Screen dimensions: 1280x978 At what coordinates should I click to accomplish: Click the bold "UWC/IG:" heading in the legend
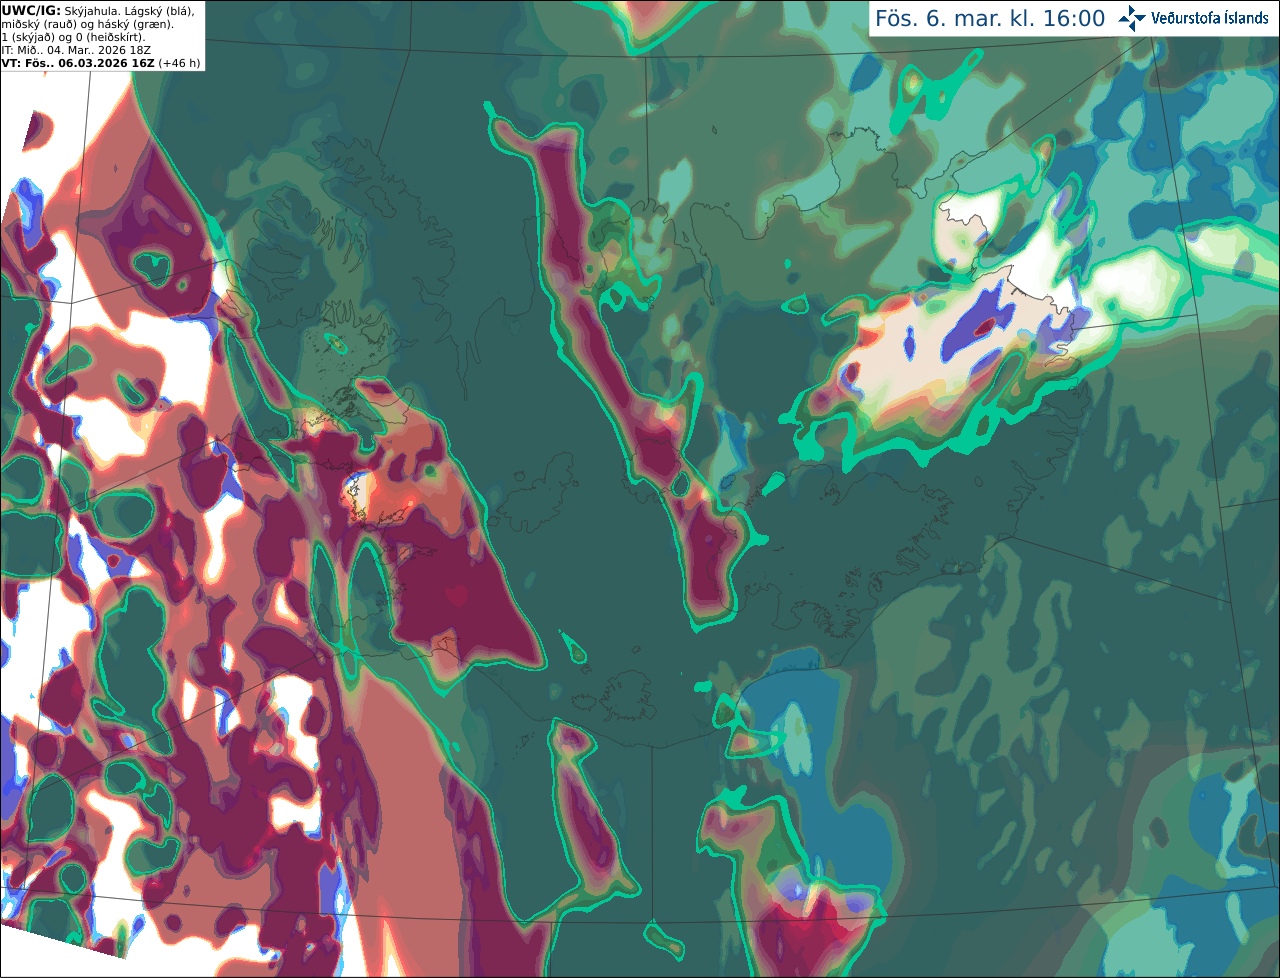point(31,11)
